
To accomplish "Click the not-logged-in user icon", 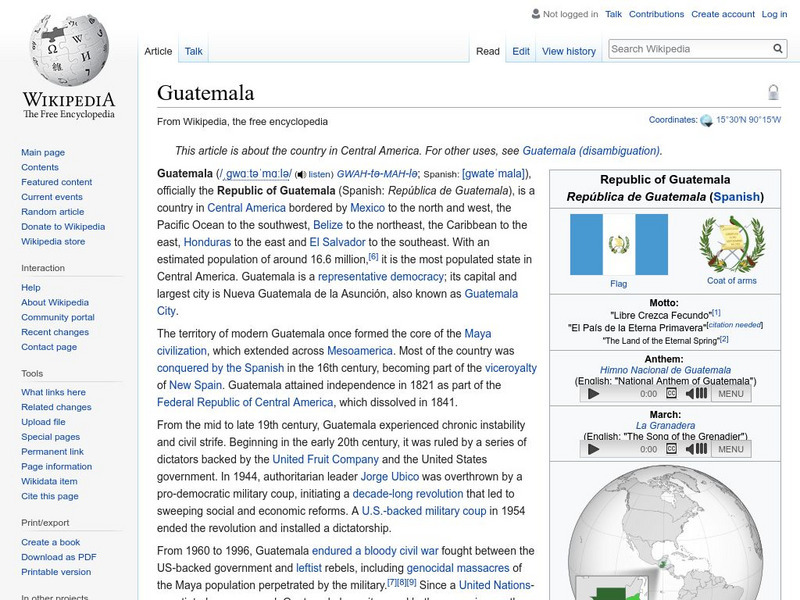I will pos(536,14).
